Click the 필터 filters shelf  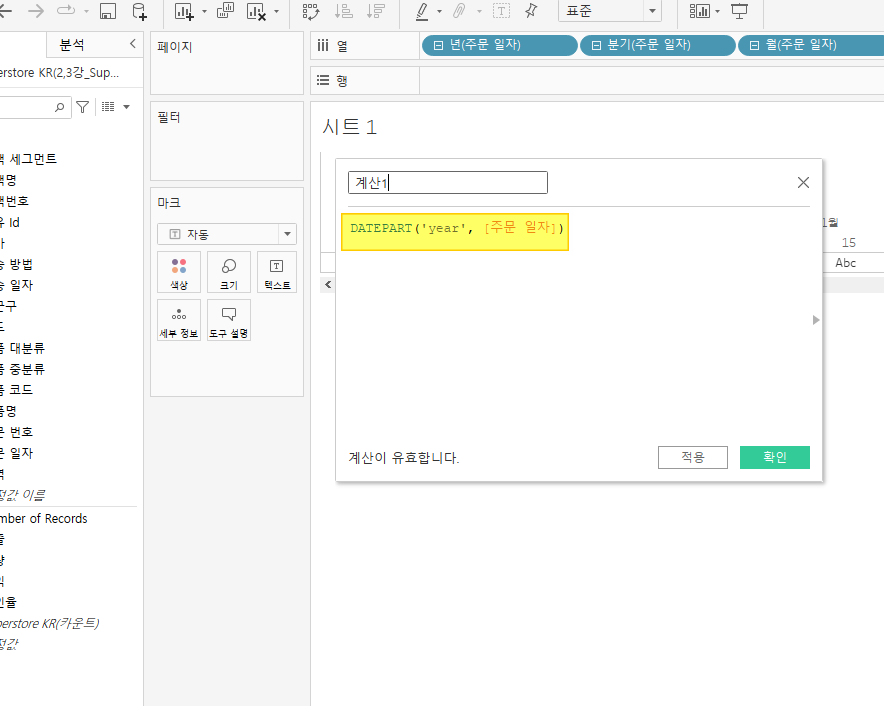[227, 141]
